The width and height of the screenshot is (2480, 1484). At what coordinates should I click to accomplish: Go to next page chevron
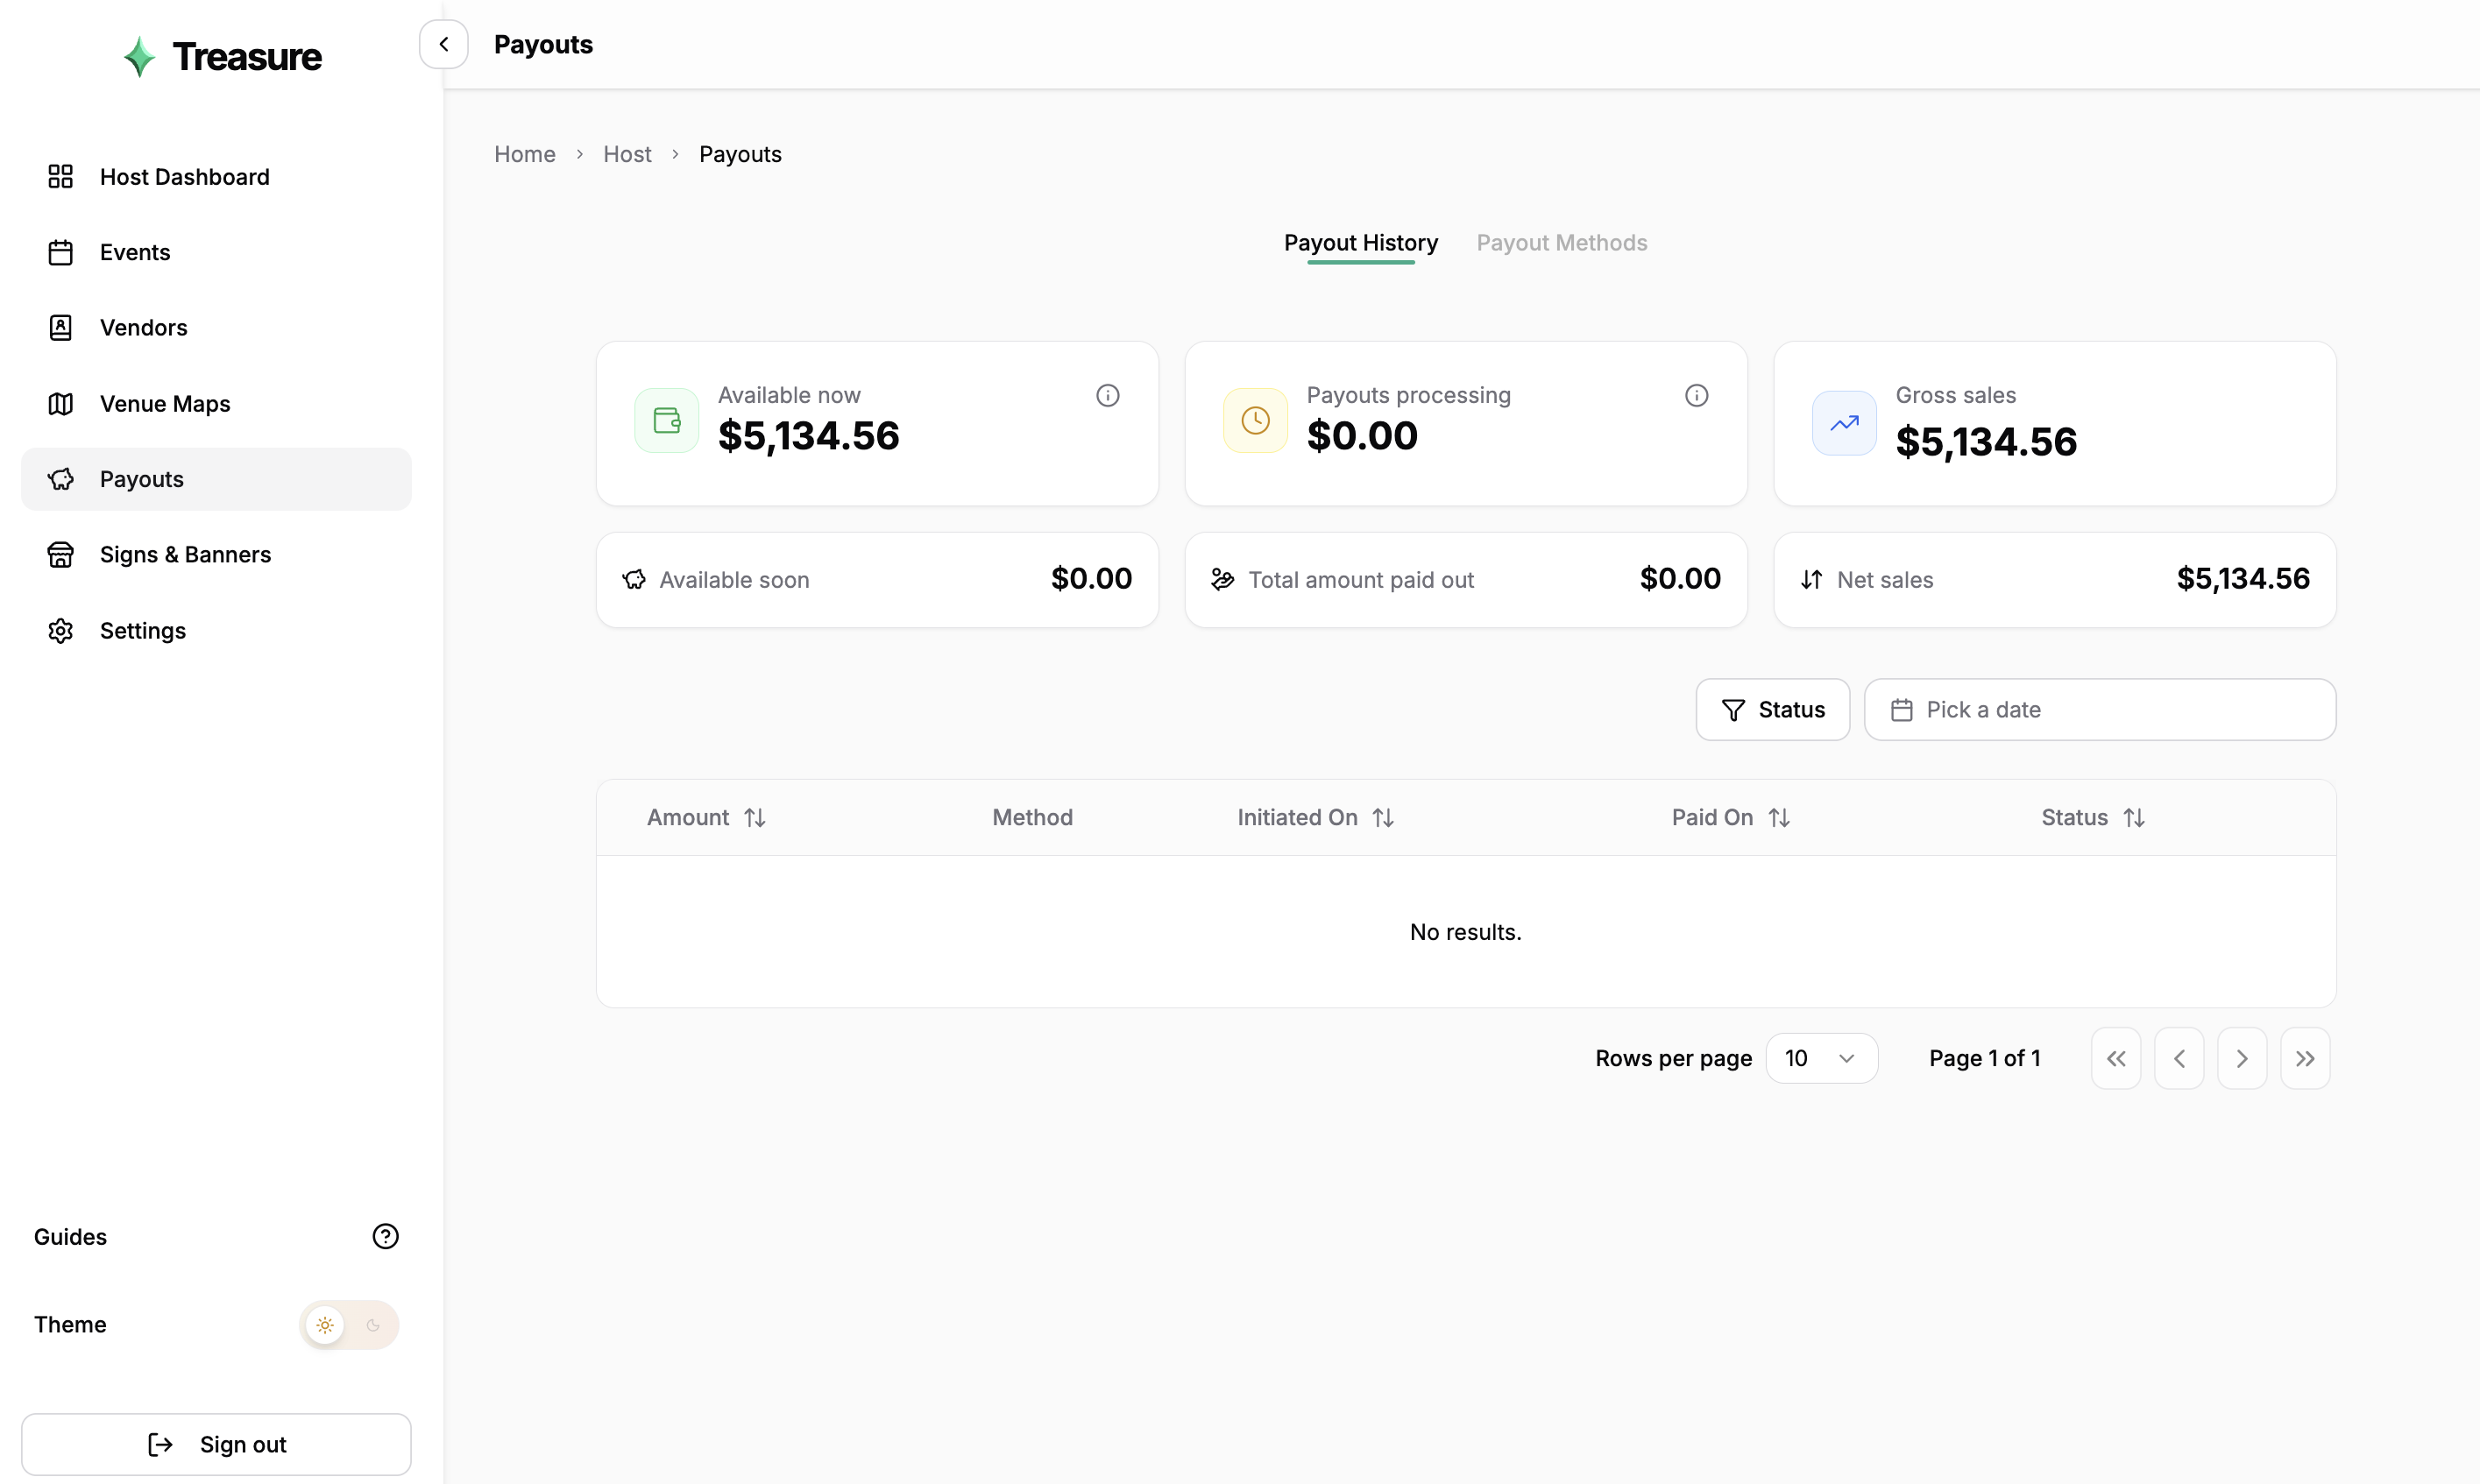pos(2241,1058)
